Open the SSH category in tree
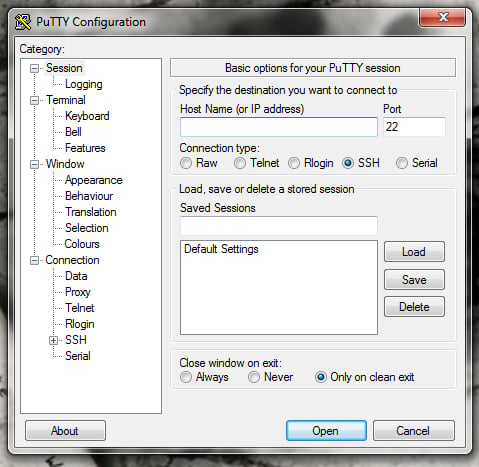The image size is (479, 467). [x=76, y=340]
